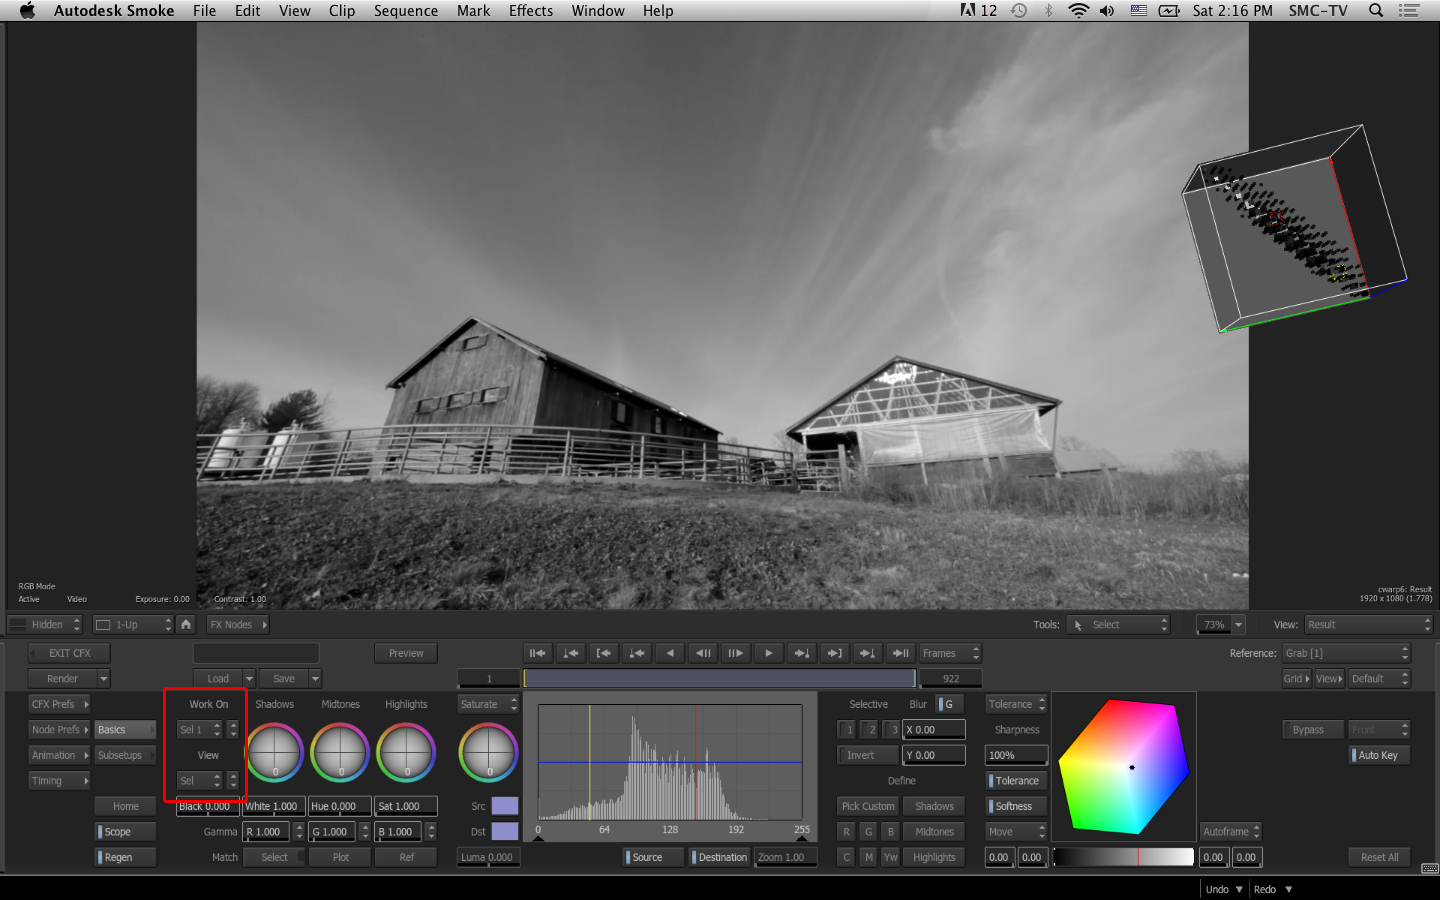This screenshot has width=1440, height=900.
Task: Click the Highlights color wheel
Action: pyautogui.click(x=406, y=752)
